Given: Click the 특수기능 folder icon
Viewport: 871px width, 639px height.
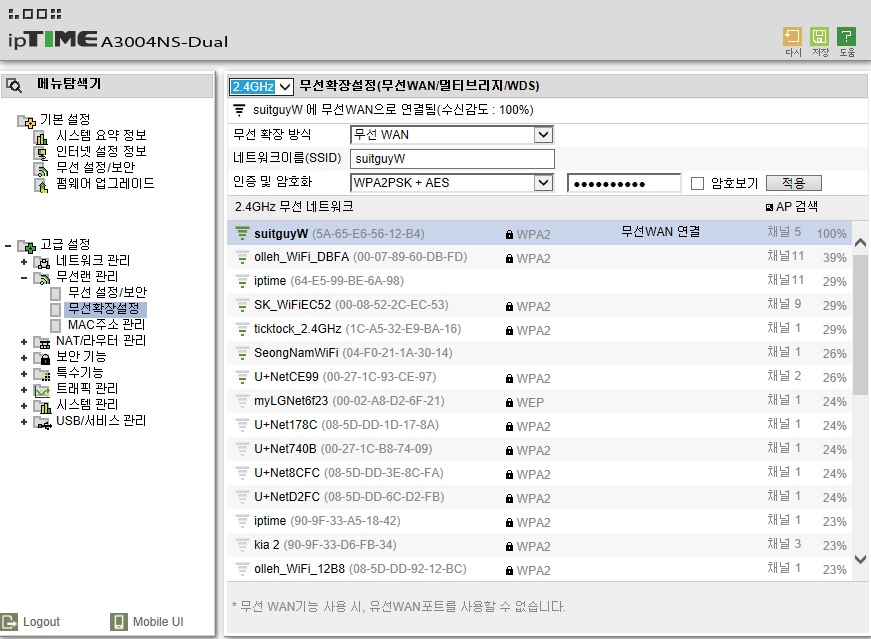Looking at the screenshot, I should coord(42,374).
